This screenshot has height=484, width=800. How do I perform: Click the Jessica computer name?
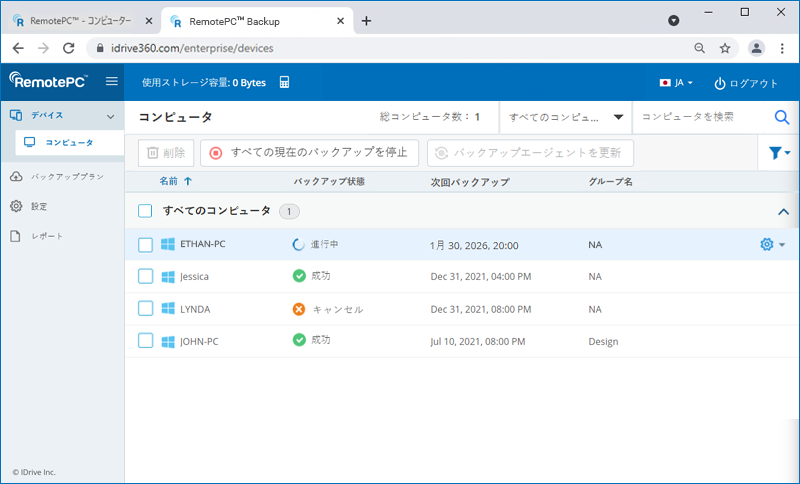click(194, 276)
